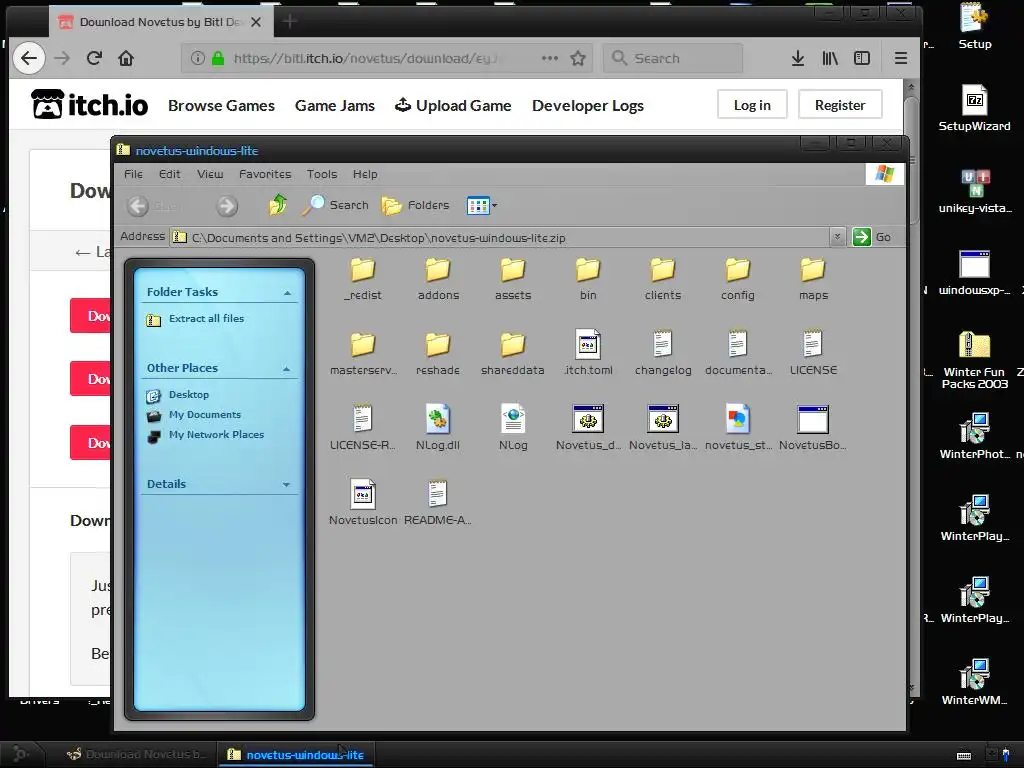Select the Download Novetus browser tab
This screenshot has height=768, width=1024.
tap(159, 22)
